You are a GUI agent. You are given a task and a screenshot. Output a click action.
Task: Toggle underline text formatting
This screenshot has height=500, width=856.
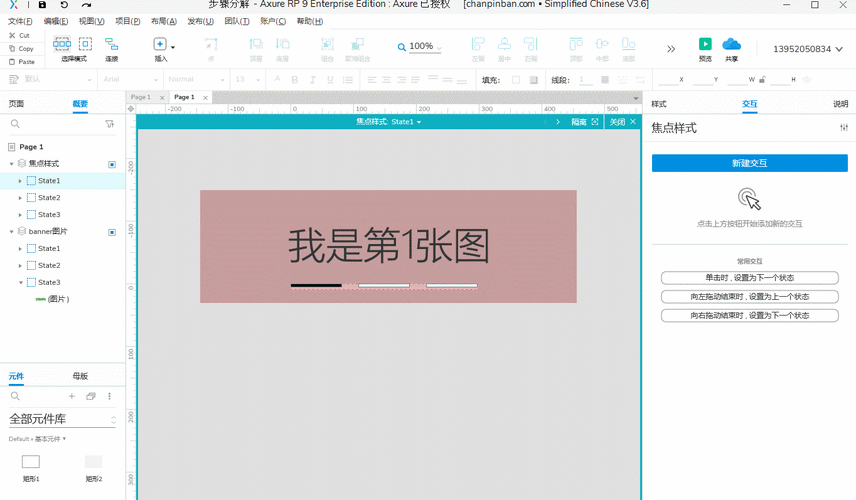click(330, 80)
